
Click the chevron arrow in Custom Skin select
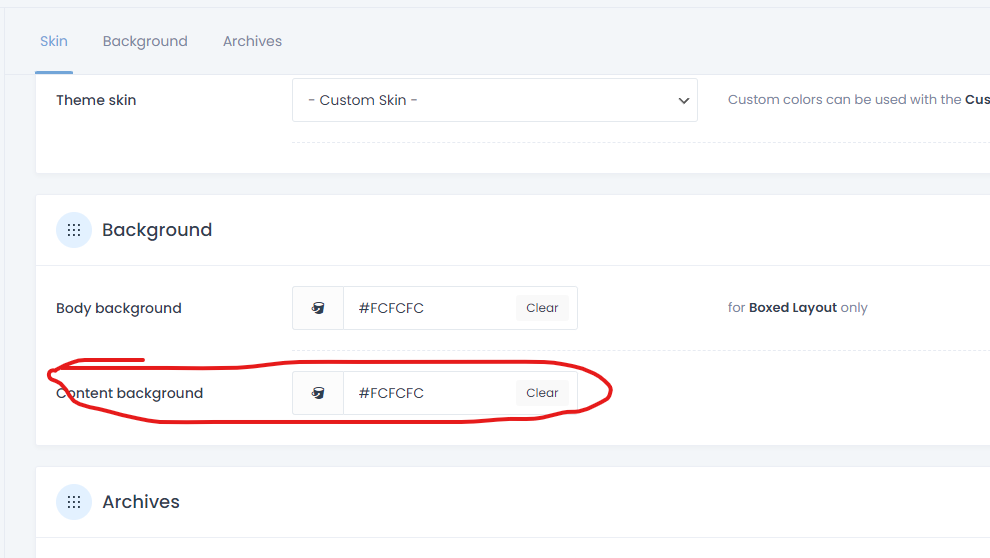click(x=684, y=101)
